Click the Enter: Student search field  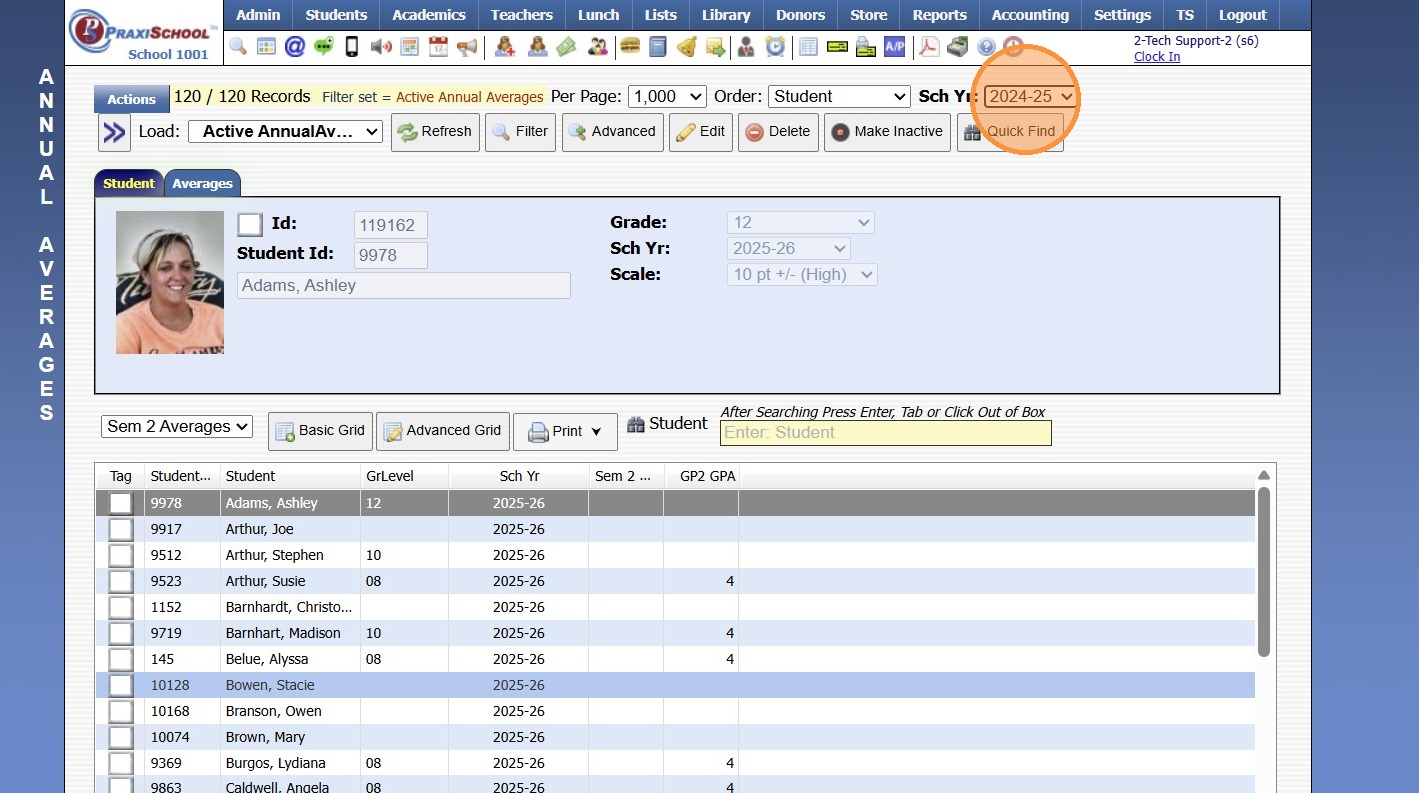click(885, 433)
